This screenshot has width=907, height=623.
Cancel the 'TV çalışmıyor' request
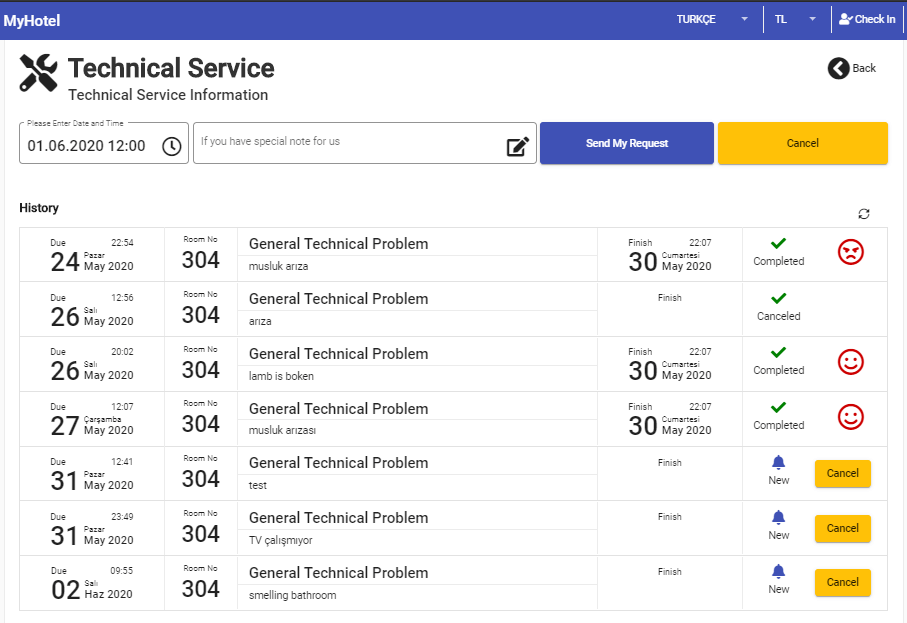[842, 528]
